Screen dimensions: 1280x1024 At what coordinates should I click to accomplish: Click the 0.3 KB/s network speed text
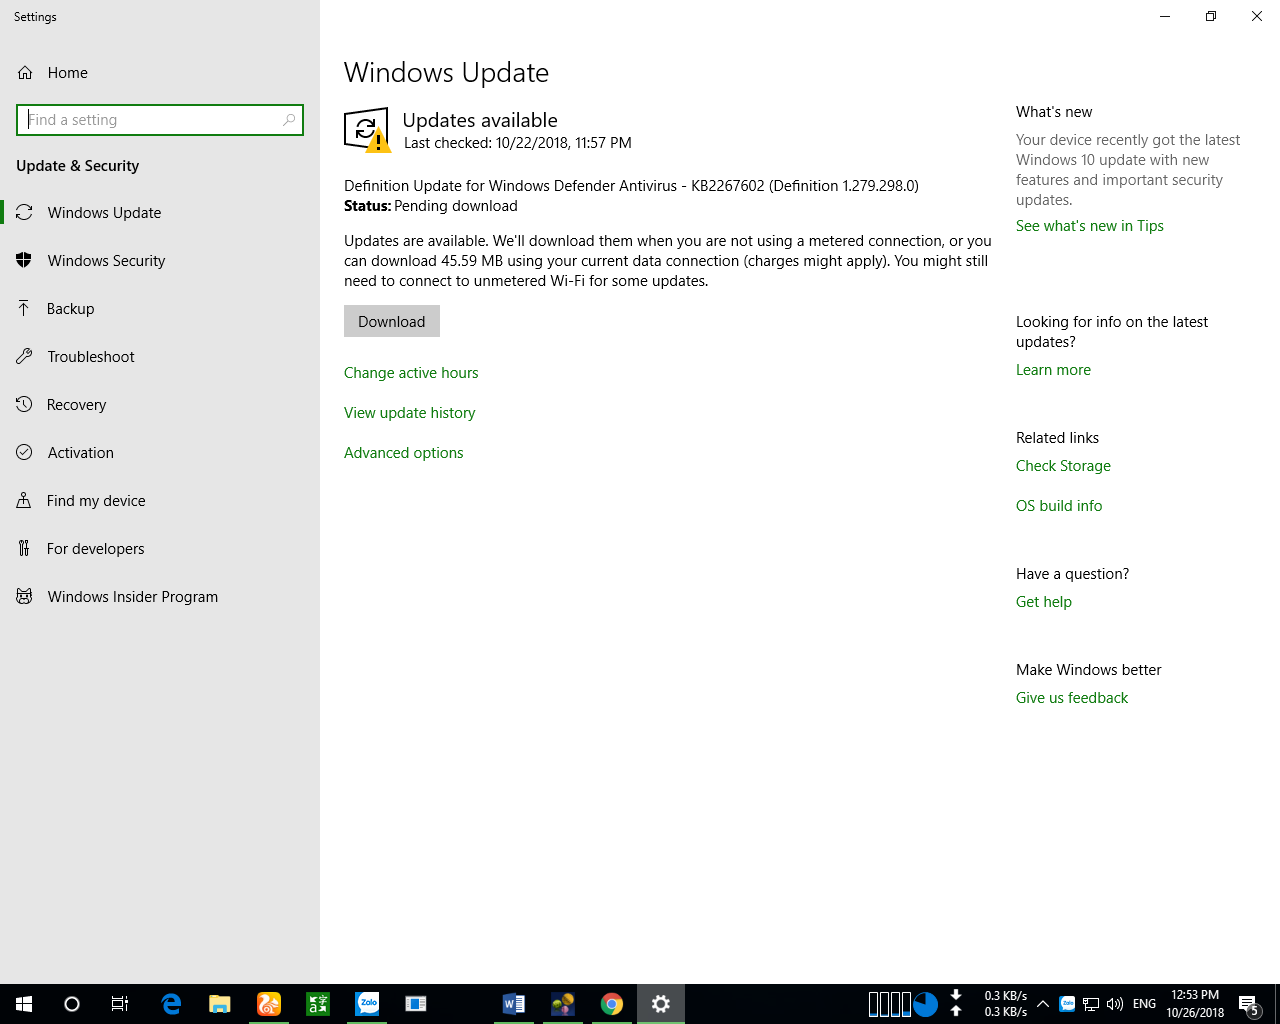pyautogui.click(x=1005, y=1004)
